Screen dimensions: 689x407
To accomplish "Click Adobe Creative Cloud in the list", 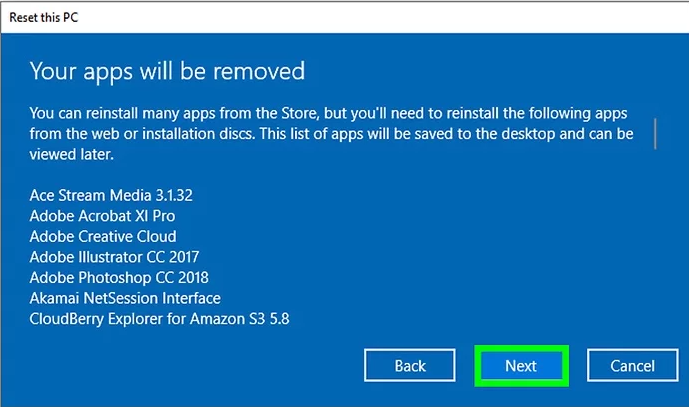I will tap(103, 236).
